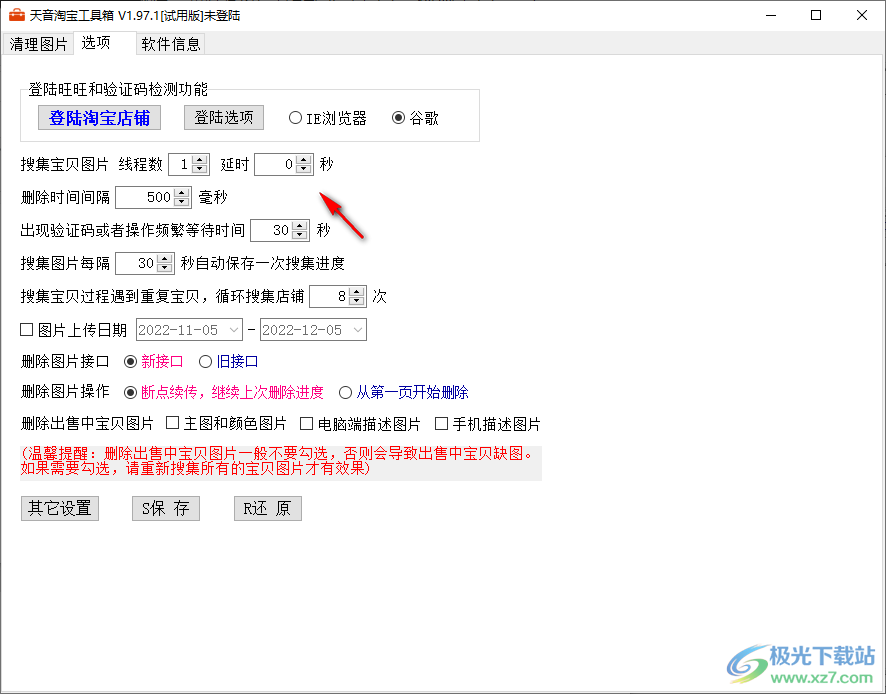
Task: Increase 删除时间间隔 milliseconds value
Action: tap(182, 193)
